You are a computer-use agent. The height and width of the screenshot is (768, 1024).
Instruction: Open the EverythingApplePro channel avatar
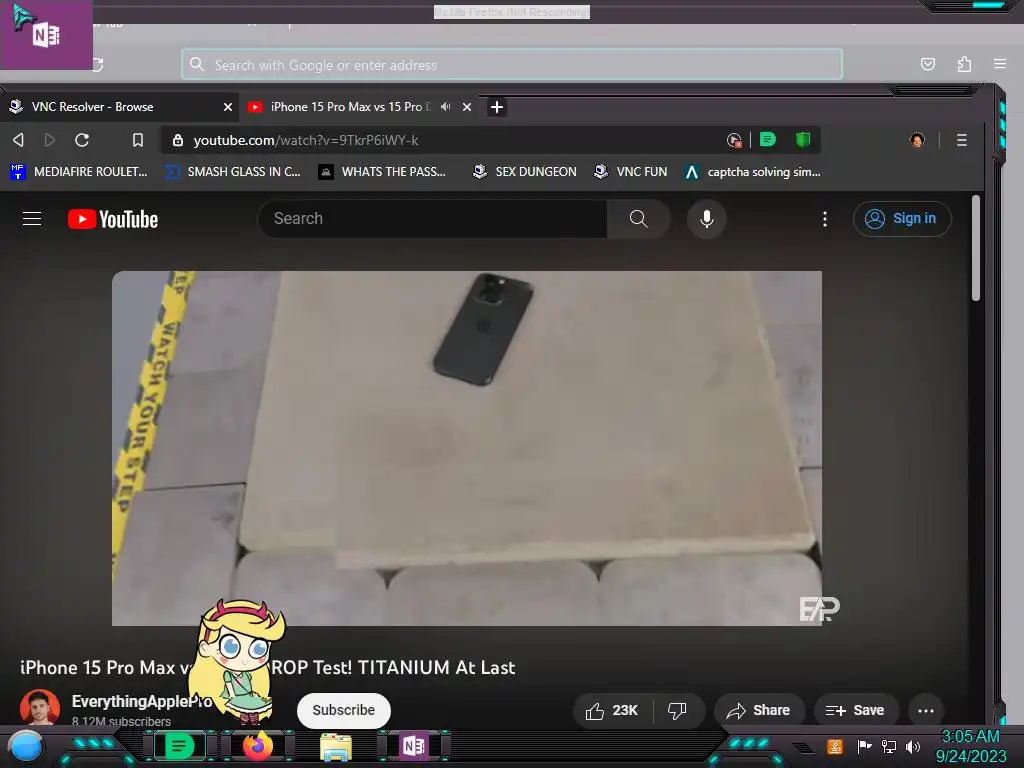click(40, 708)
